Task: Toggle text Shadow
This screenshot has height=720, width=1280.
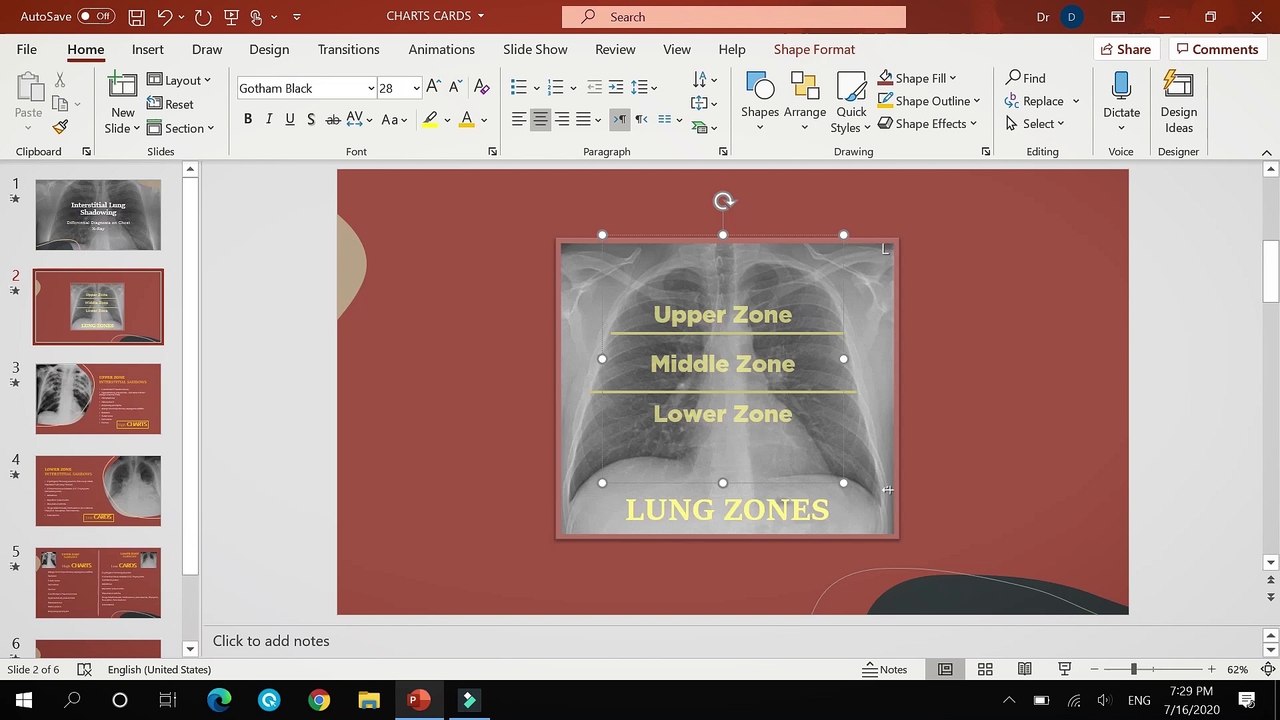Action: (x=311, y=119)
